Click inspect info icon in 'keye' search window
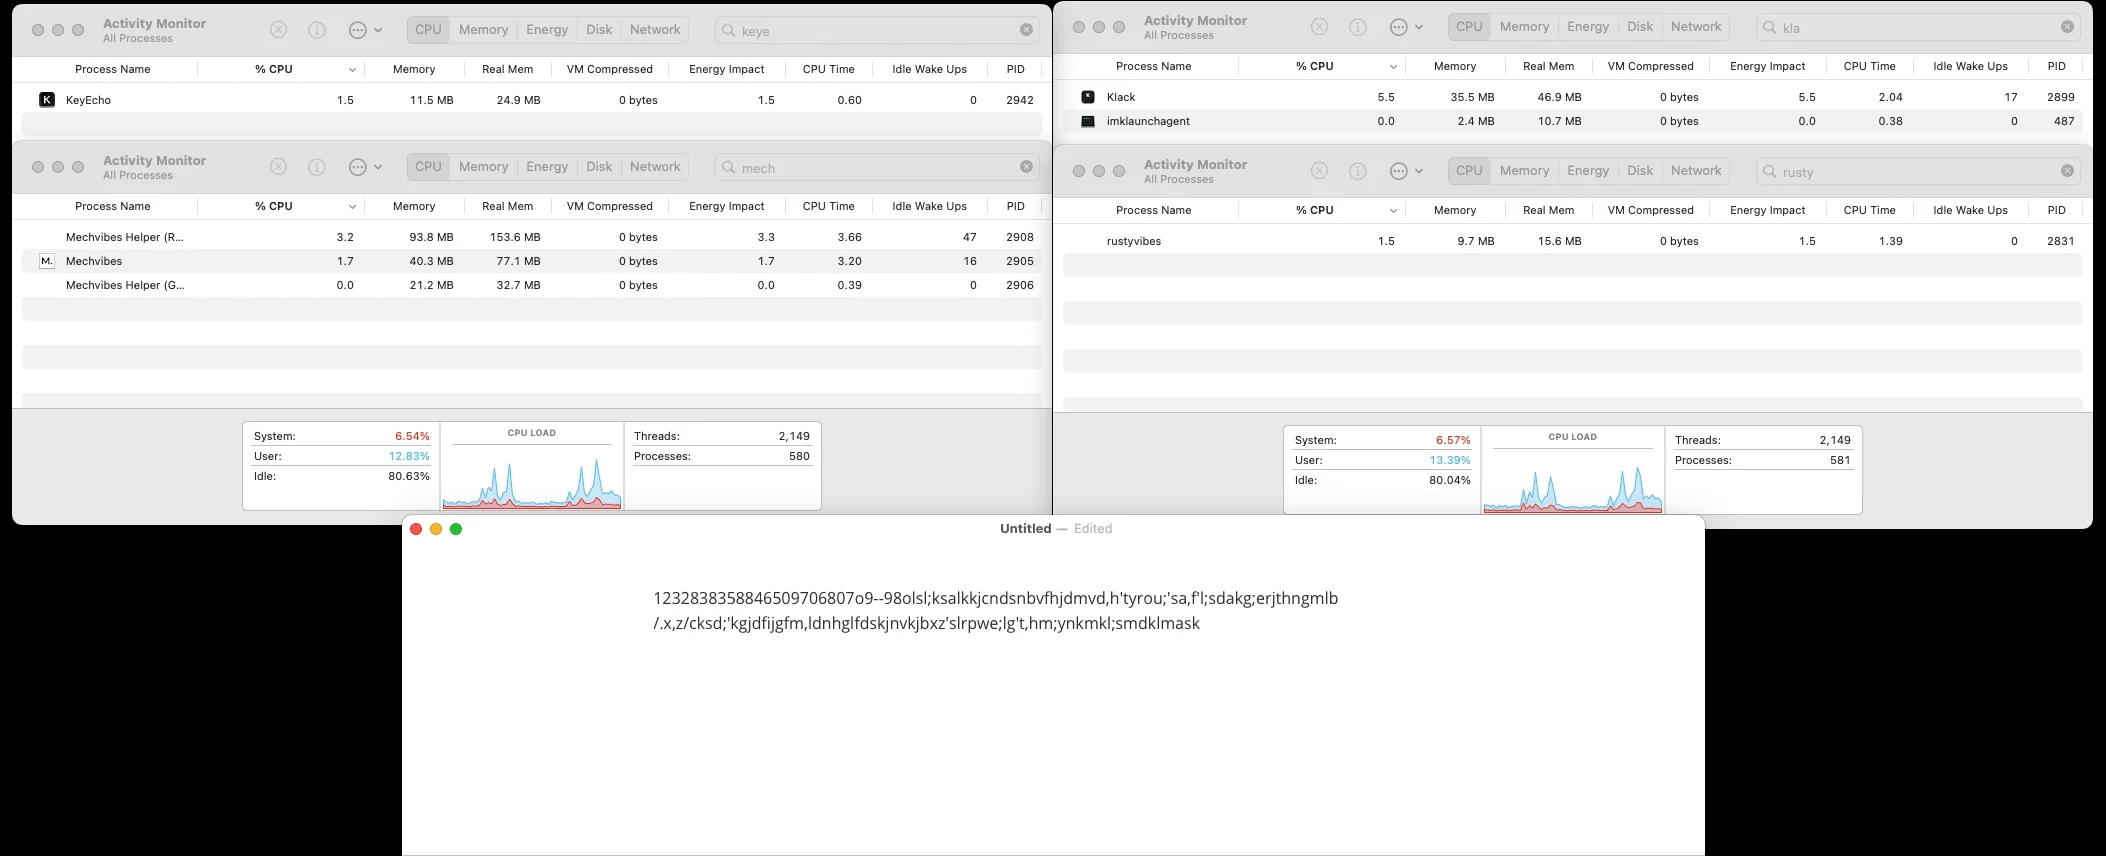Screen dimensions: 2106x856 317,30
